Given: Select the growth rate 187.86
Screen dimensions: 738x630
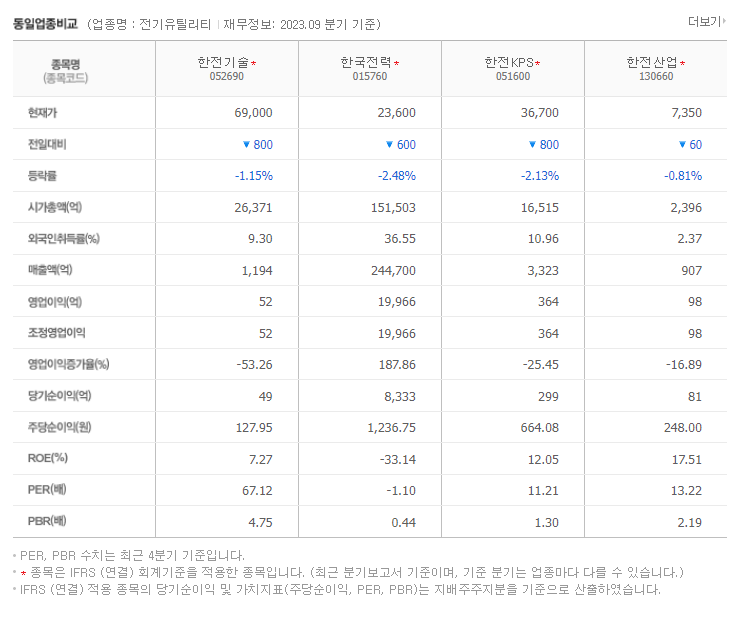Looking at the screenshot, I should (397, 365).
